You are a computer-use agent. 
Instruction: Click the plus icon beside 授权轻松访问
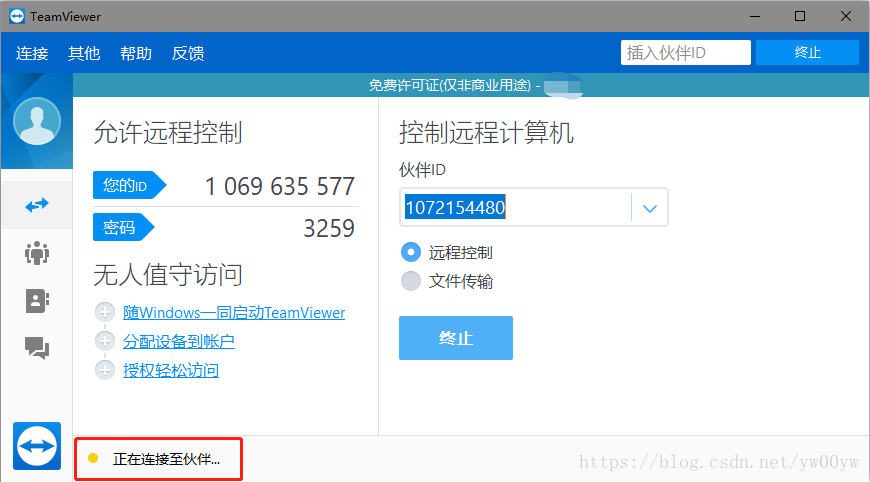[x=105, y=370]
